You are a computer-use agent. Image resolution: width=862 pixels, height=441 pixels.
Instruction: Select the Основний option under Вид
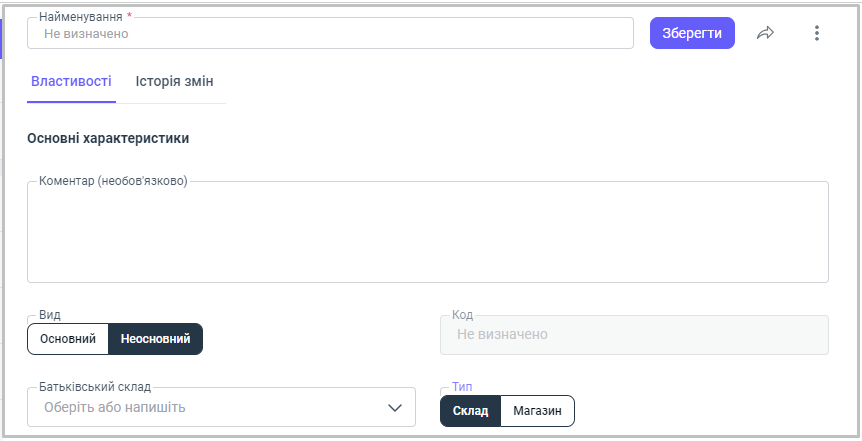pyautogui.click(x=68, y=339)
